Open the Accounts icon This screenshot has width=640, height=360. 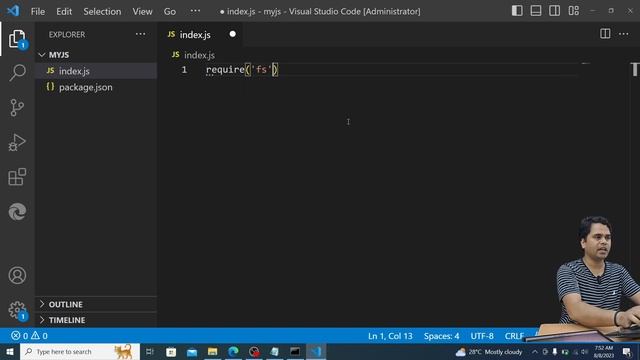(x=17, y=276)
